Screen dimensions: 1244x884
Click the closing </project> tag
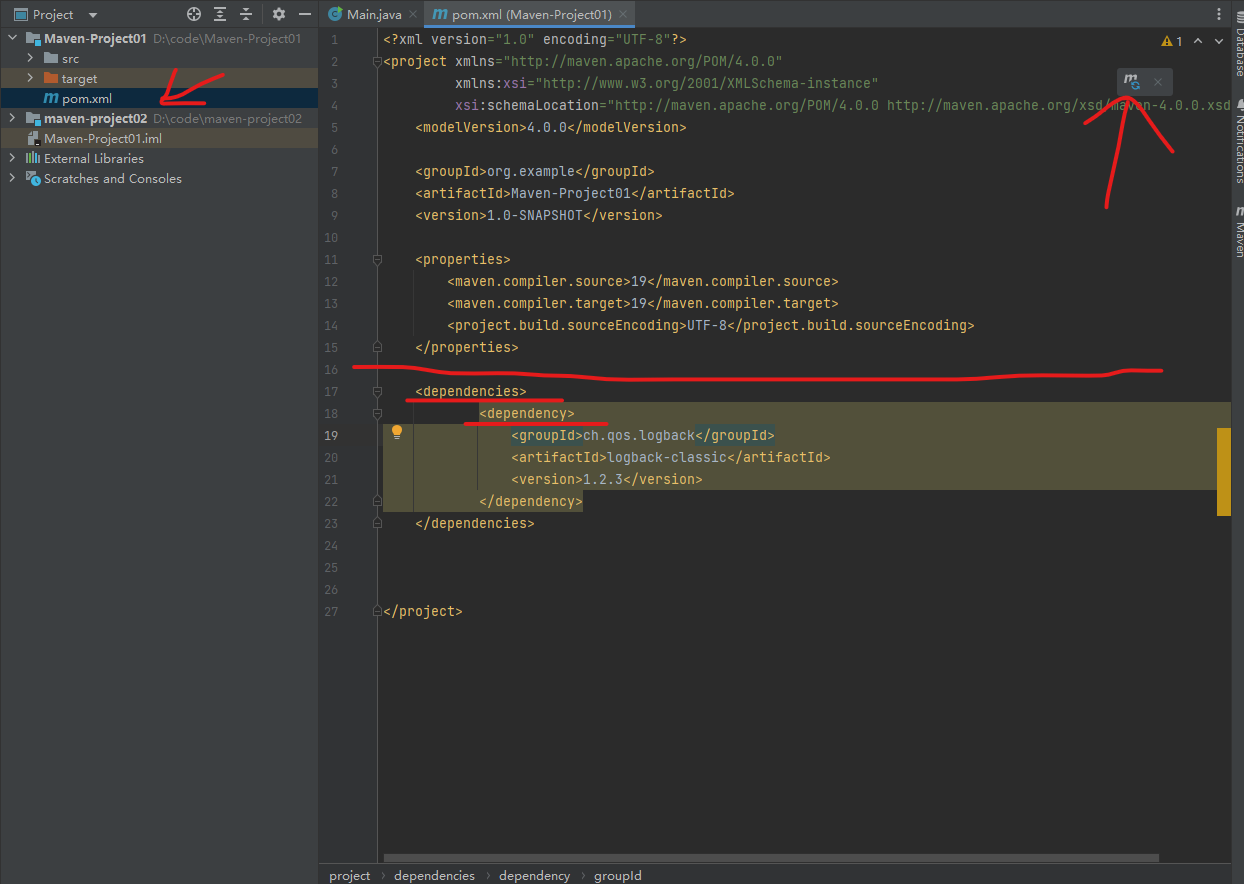(x=423, y=611)
